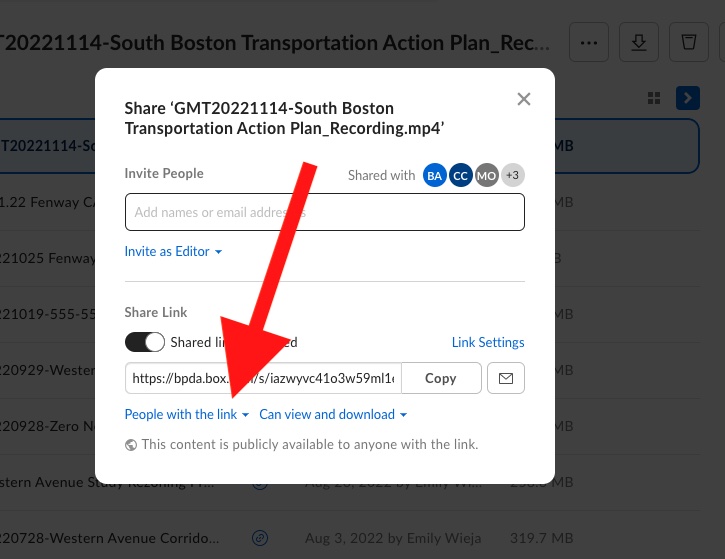Click the trash delete icon
The width and height of the screenshot is (725, 559).
[688, 42]
